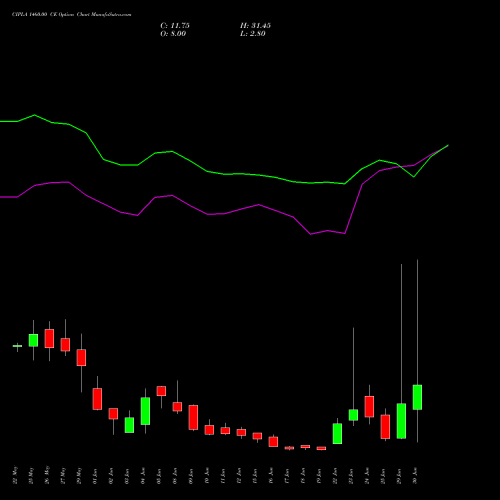
Task: Click the green candle for 22 Jun
Action: click(x=337, y=434)
